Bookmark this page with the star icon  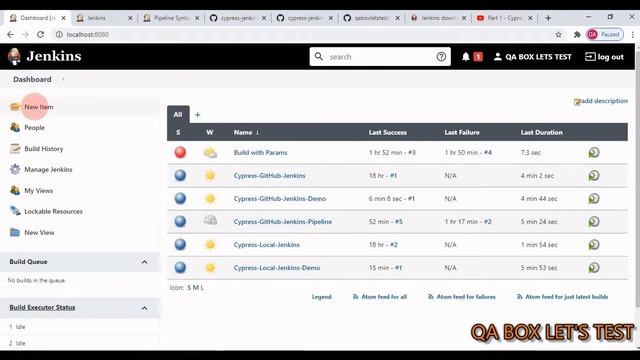click(x=558, y=35)
